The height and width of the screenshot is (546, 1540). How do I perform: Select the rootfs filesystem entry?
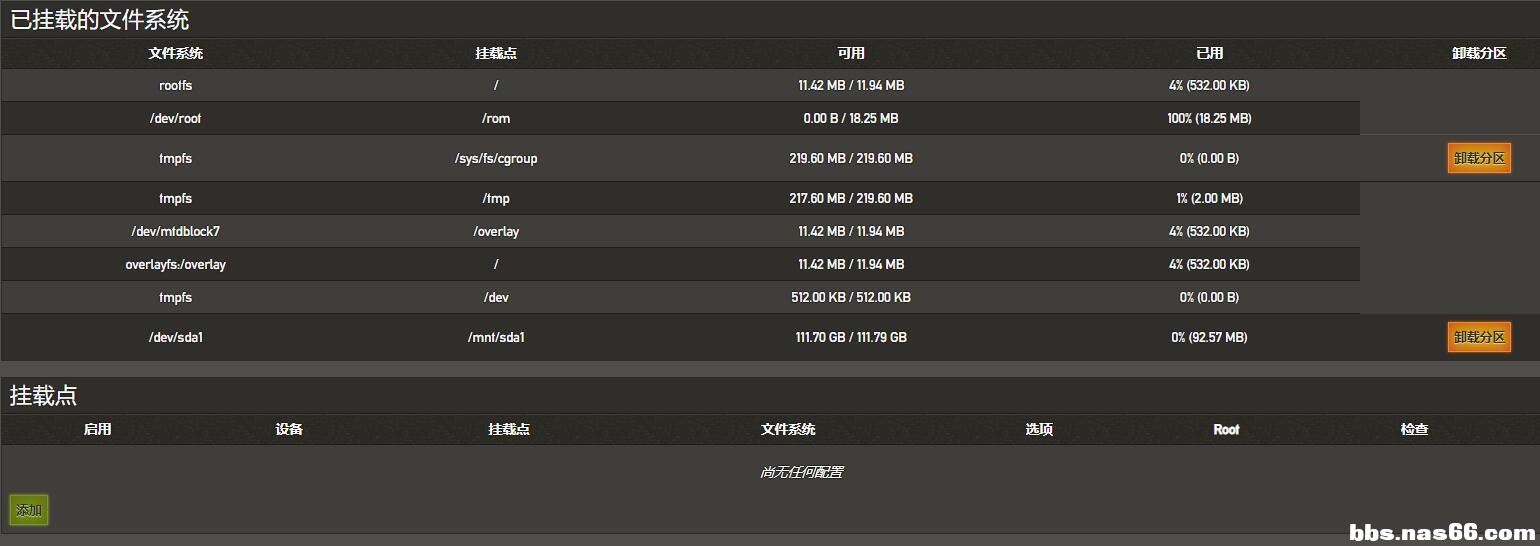pyautogui.click(x=176, y=85)
